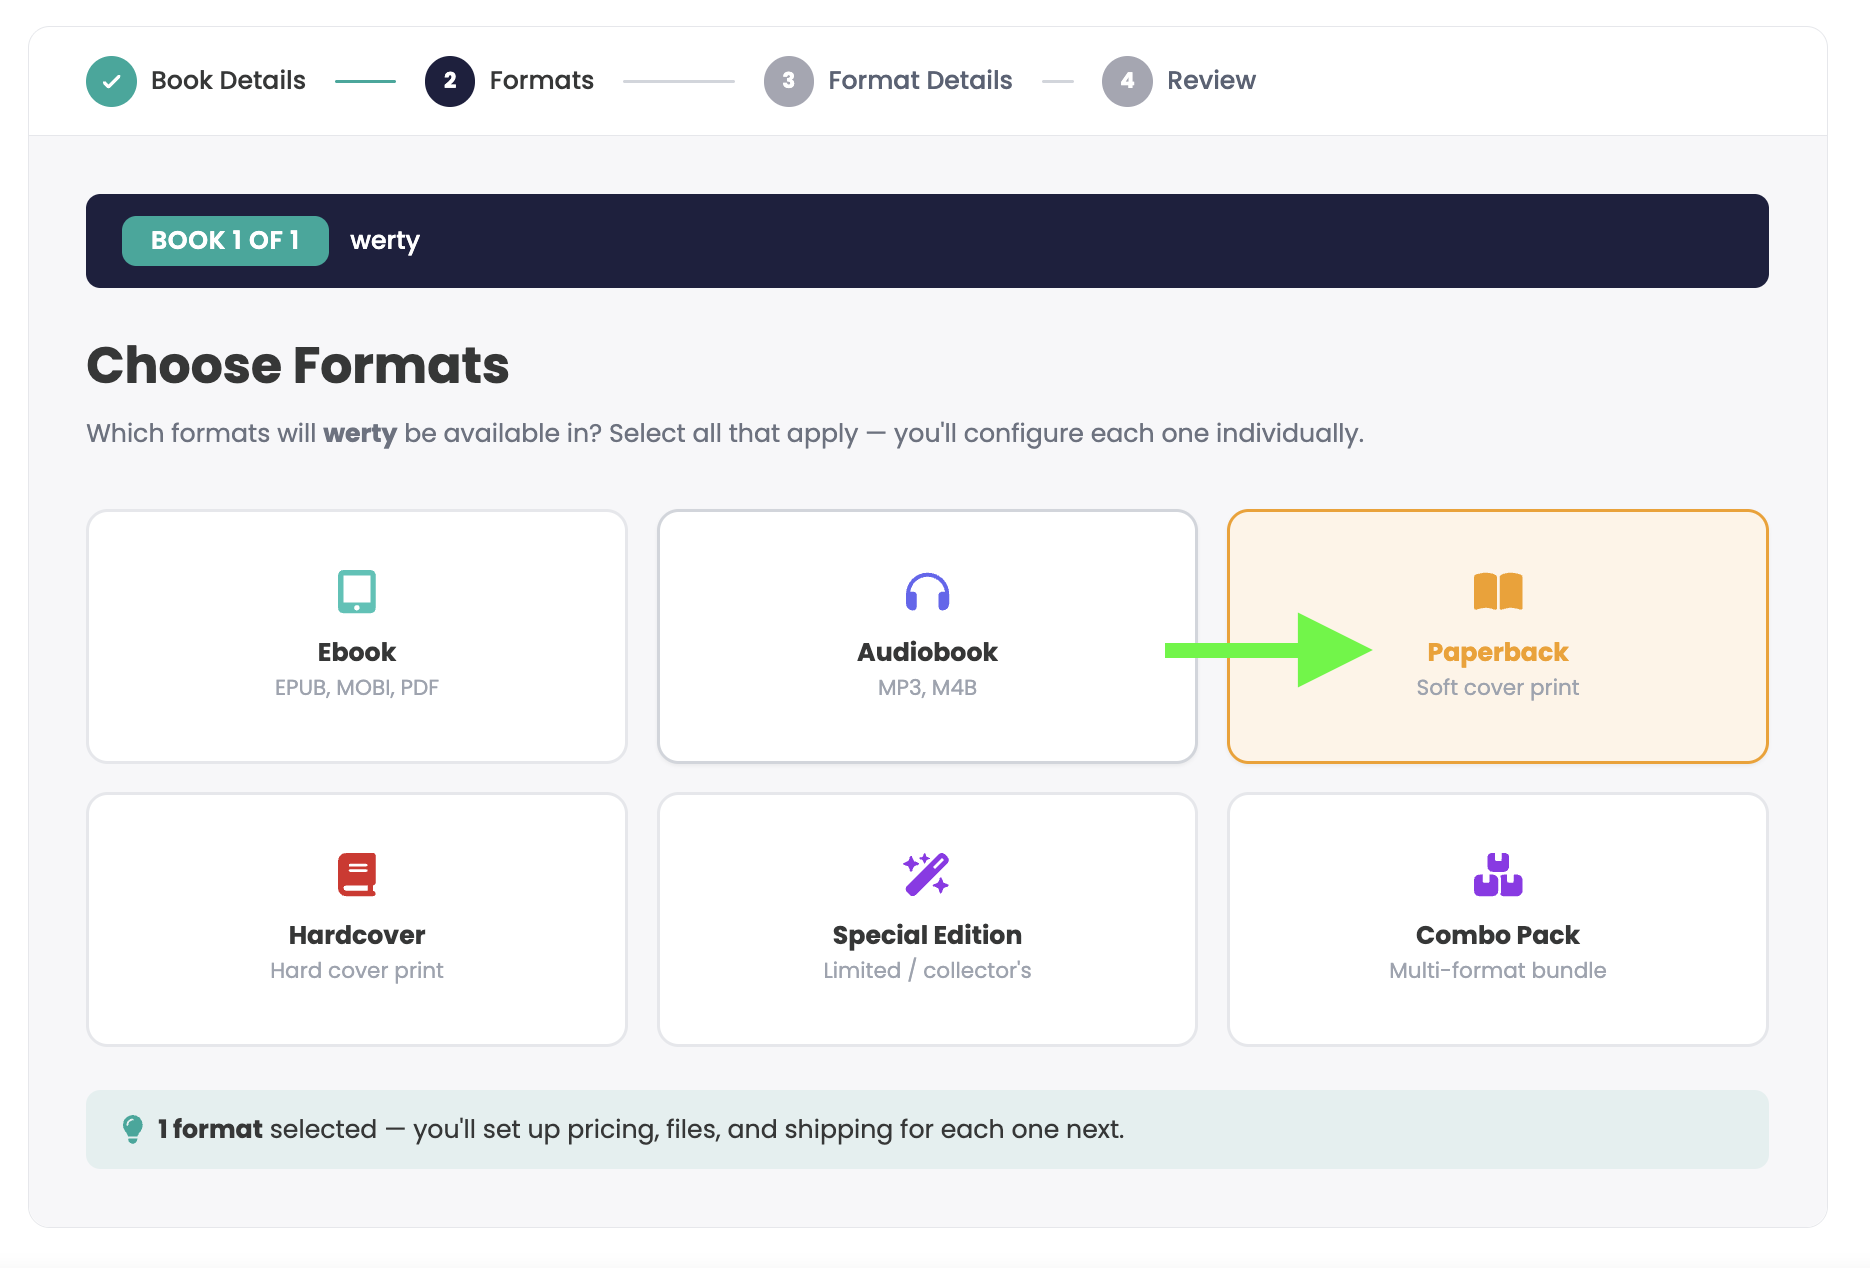The height and width of the screenshot is (1268, 1870).
Task: Click the lightbulb tip icon
Action: tap(132, 1129)
